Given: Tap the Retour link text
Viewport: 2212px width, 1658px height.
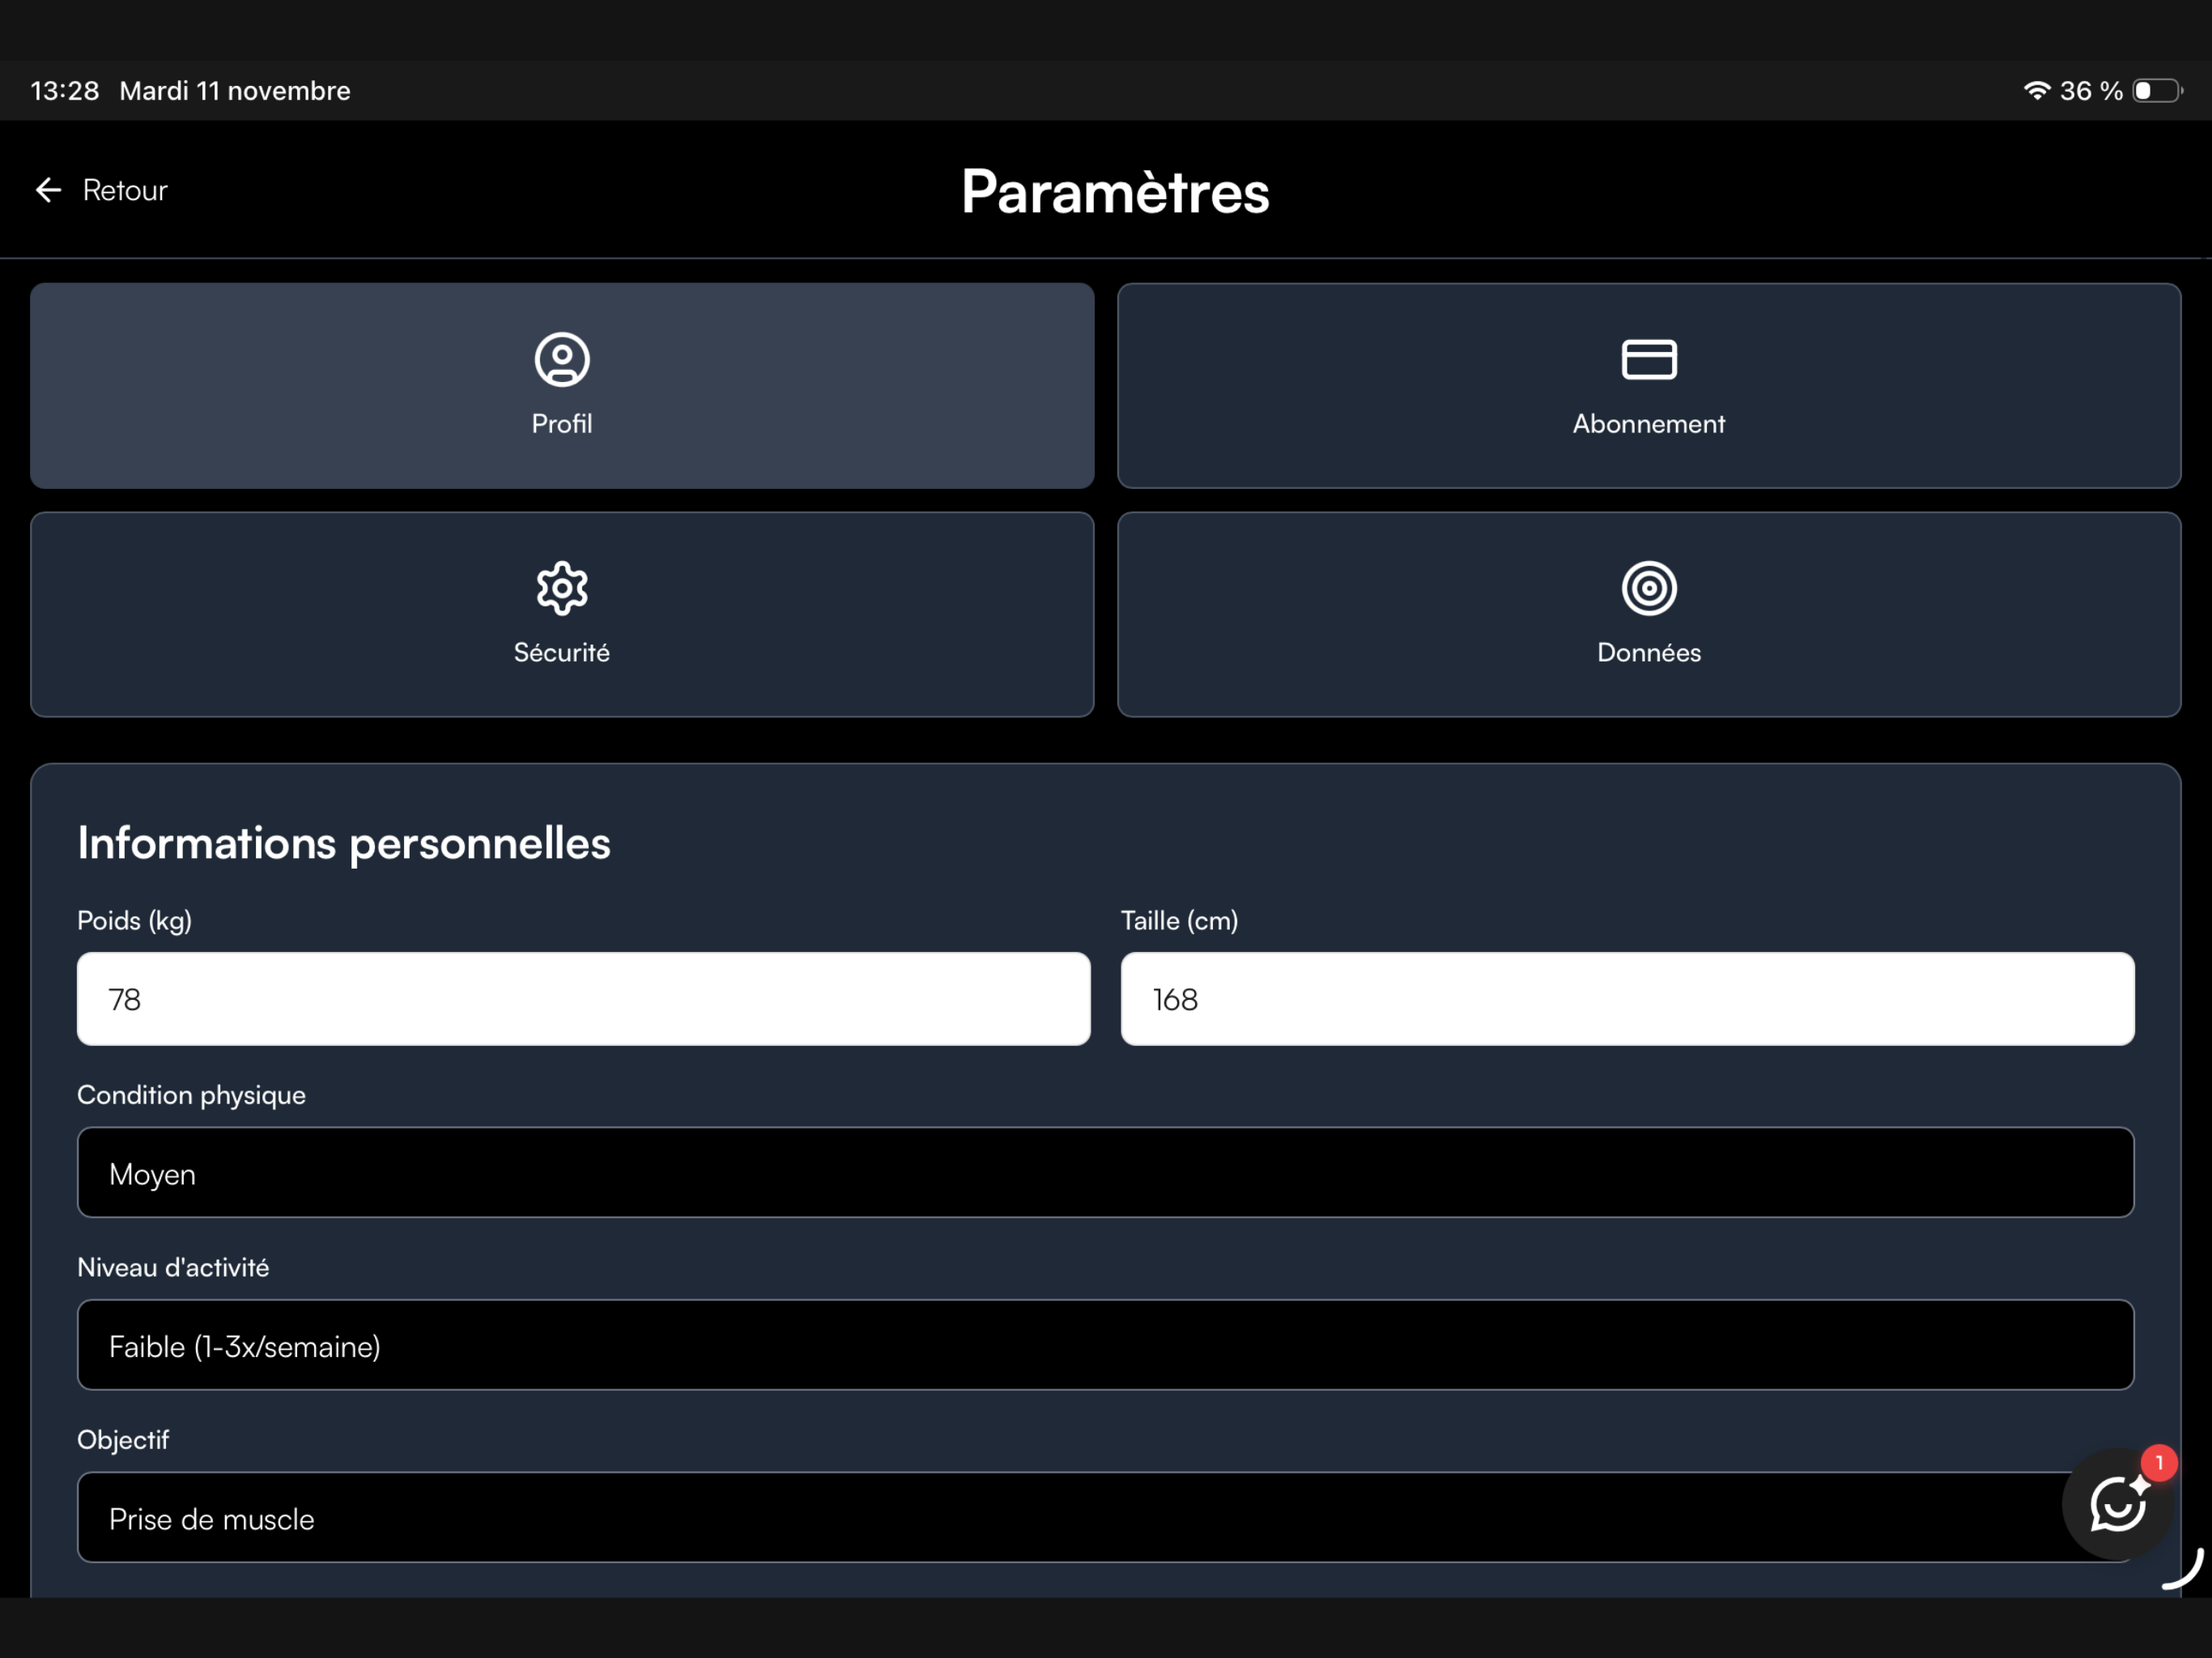Looking at the screenshot, I should [125, 190].
